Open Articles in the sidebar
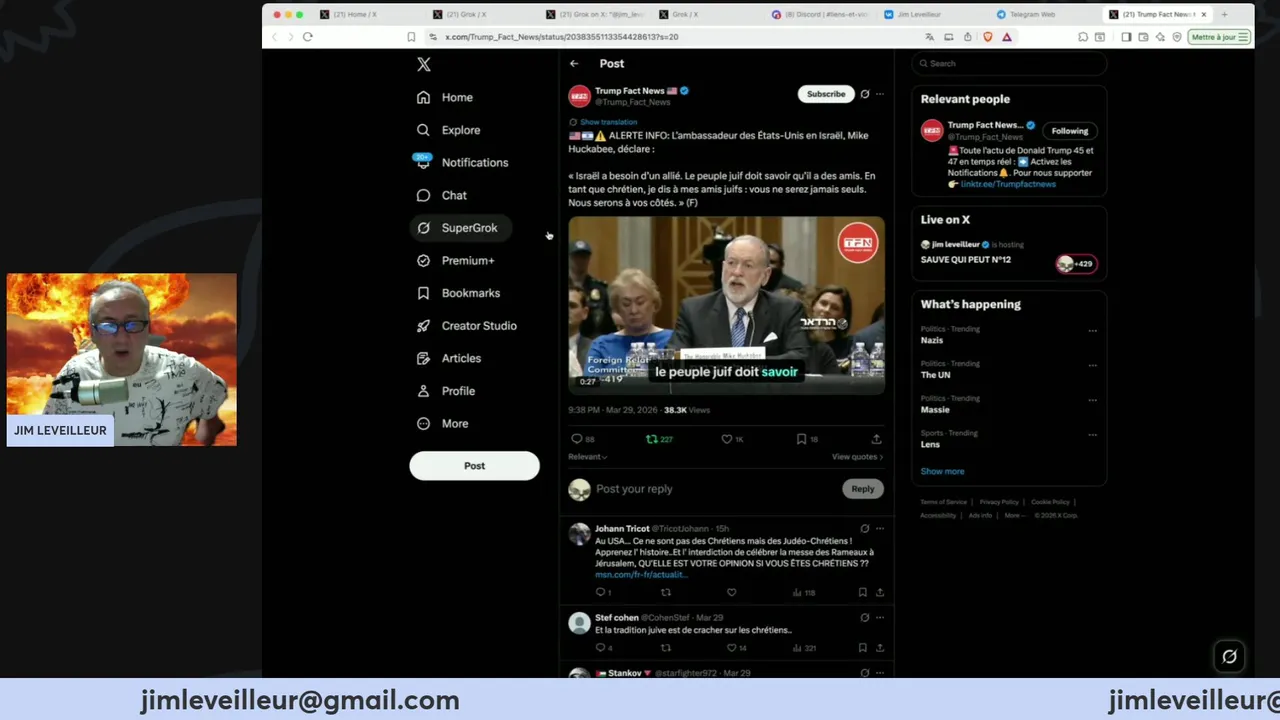 click(x=449, y=358)
